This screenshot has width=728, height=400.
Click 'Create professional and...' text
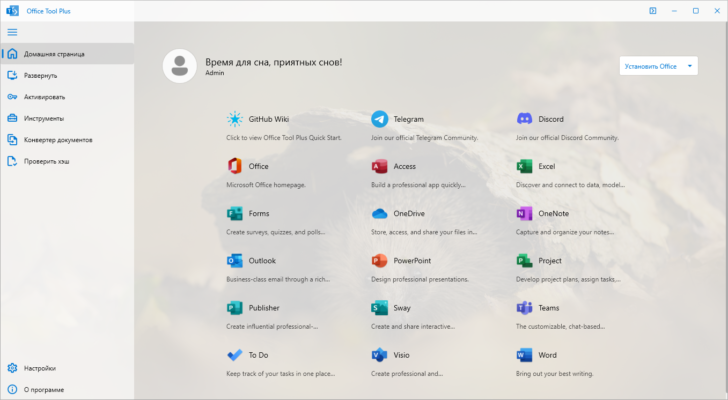[407, 374]
